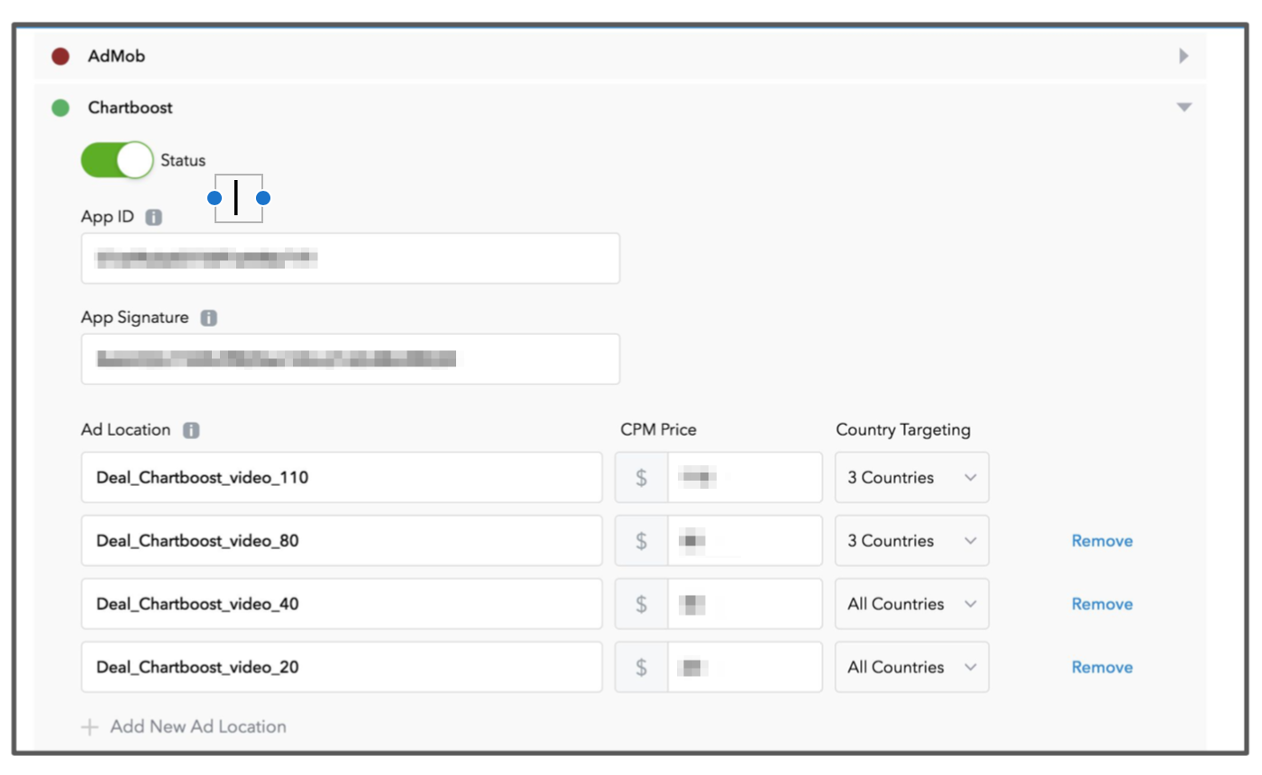Screen dimensions: 1262x775
Task: Open country dropdown for Deal_Chartboost_video_40
Action: tap(912, 604)
